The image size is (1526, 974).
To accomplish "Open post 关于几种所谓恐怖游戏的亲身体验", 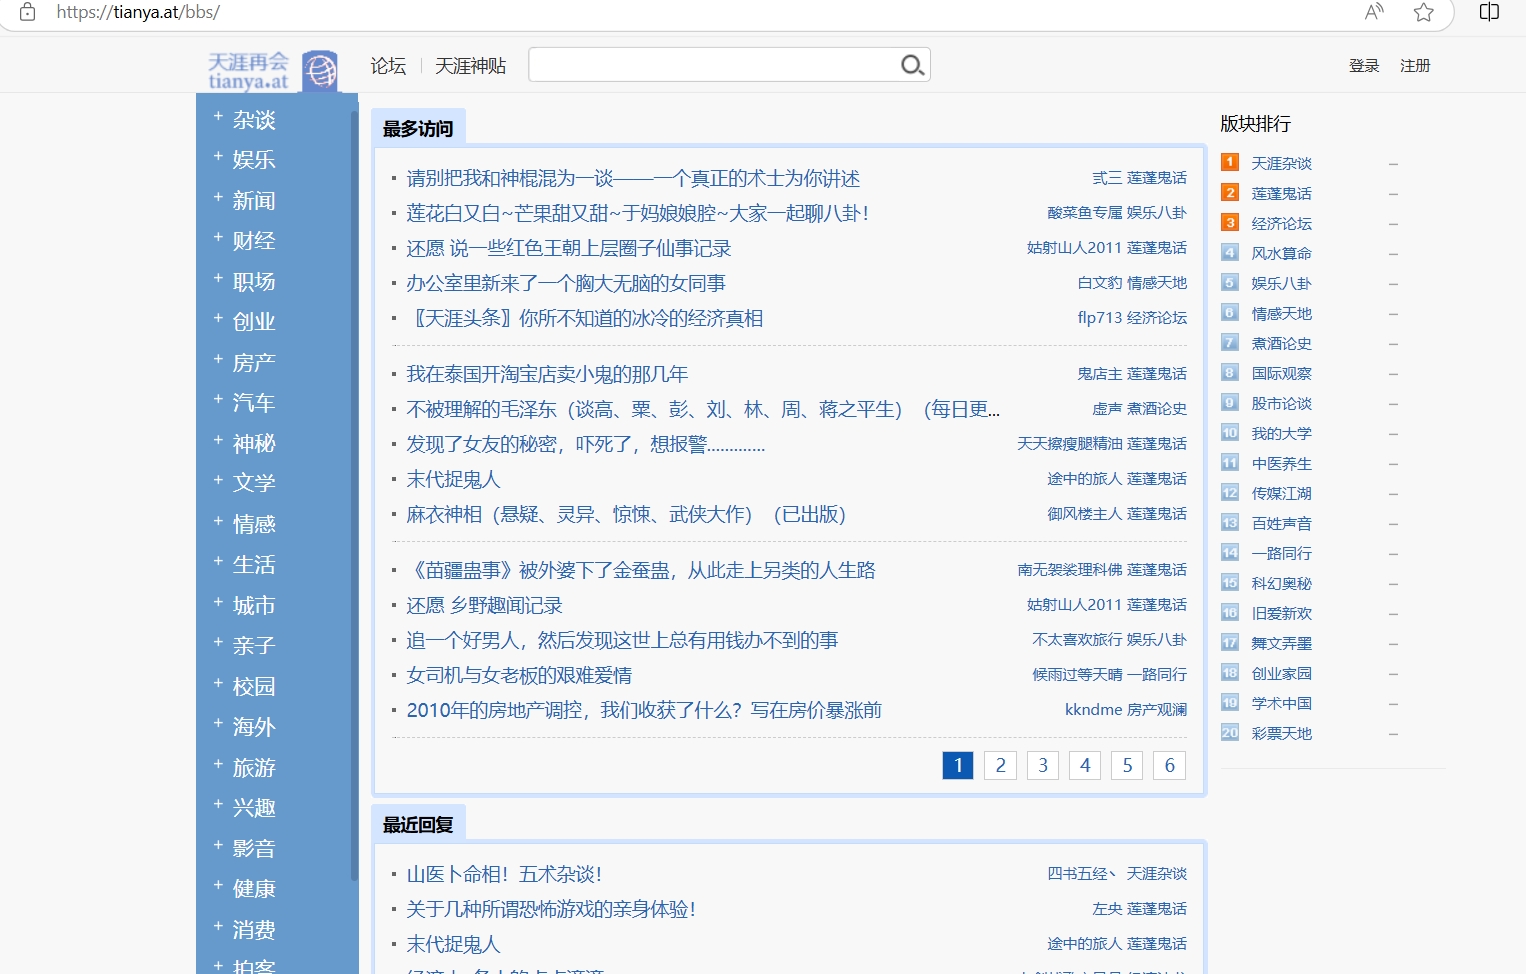I will [551, 910].
